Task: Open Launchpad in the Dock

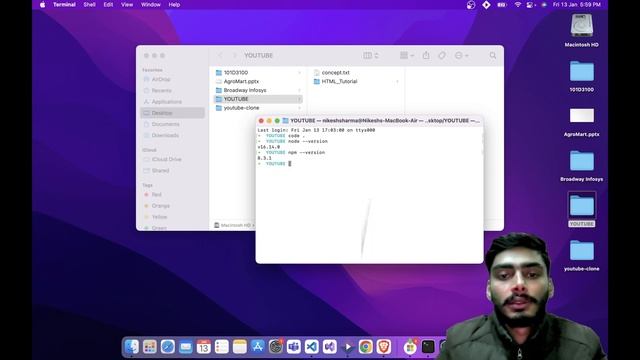Action: 149,347
